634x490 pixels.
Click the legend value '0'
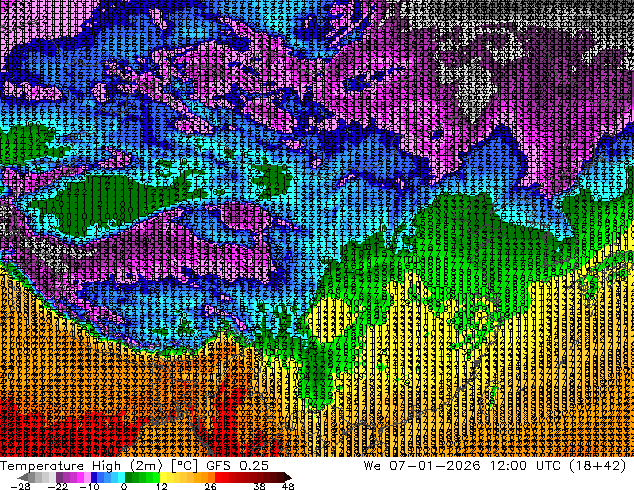point(124,486)
